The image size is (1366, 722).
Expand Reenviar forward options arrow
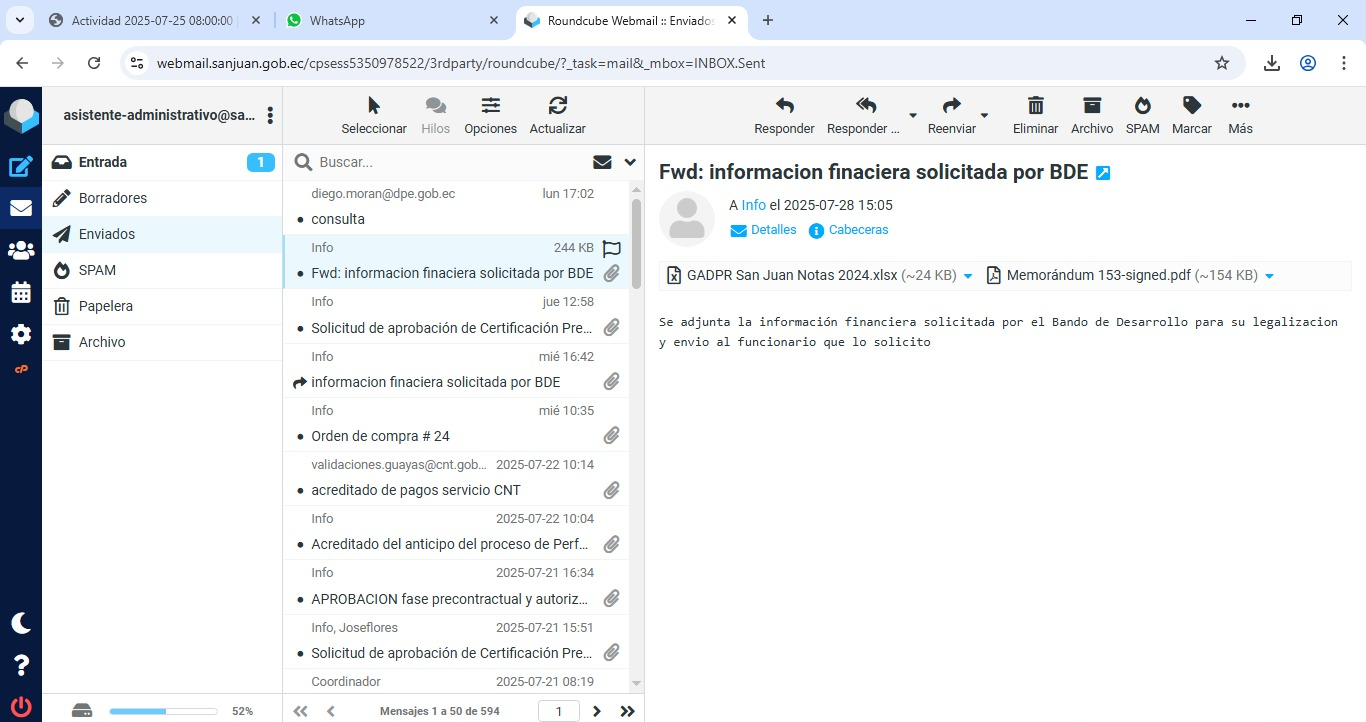(984, 116)
